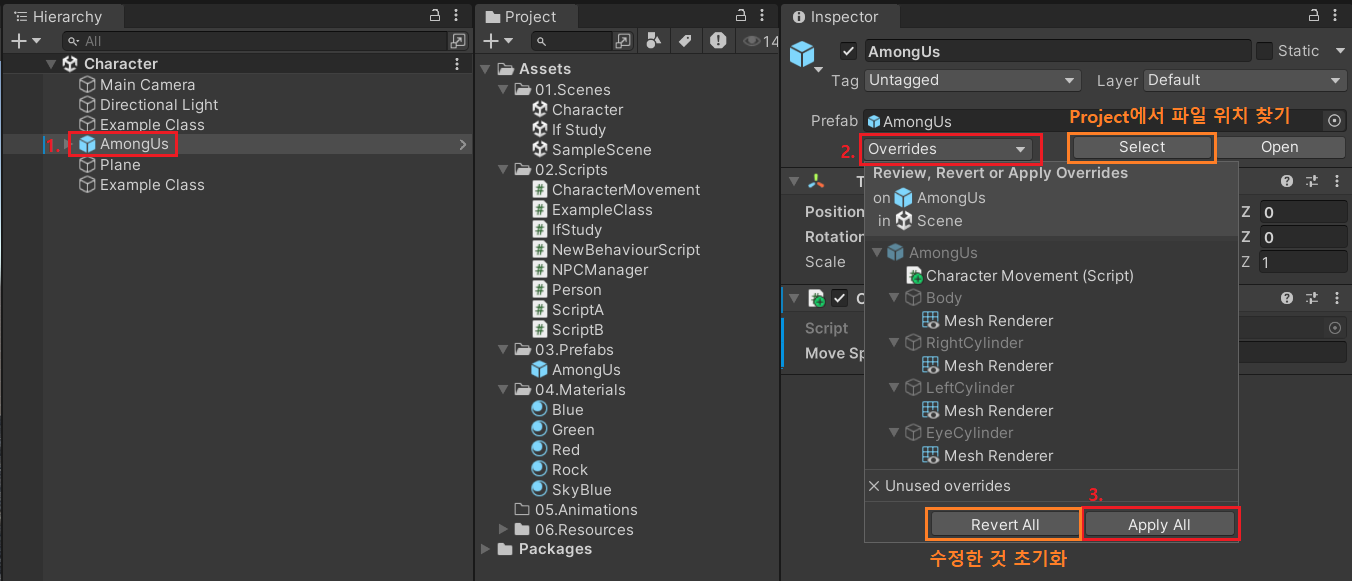Screen dimensions: 1352x581
Task: Click the Apply All button
Action: (x=1159, y=525)
